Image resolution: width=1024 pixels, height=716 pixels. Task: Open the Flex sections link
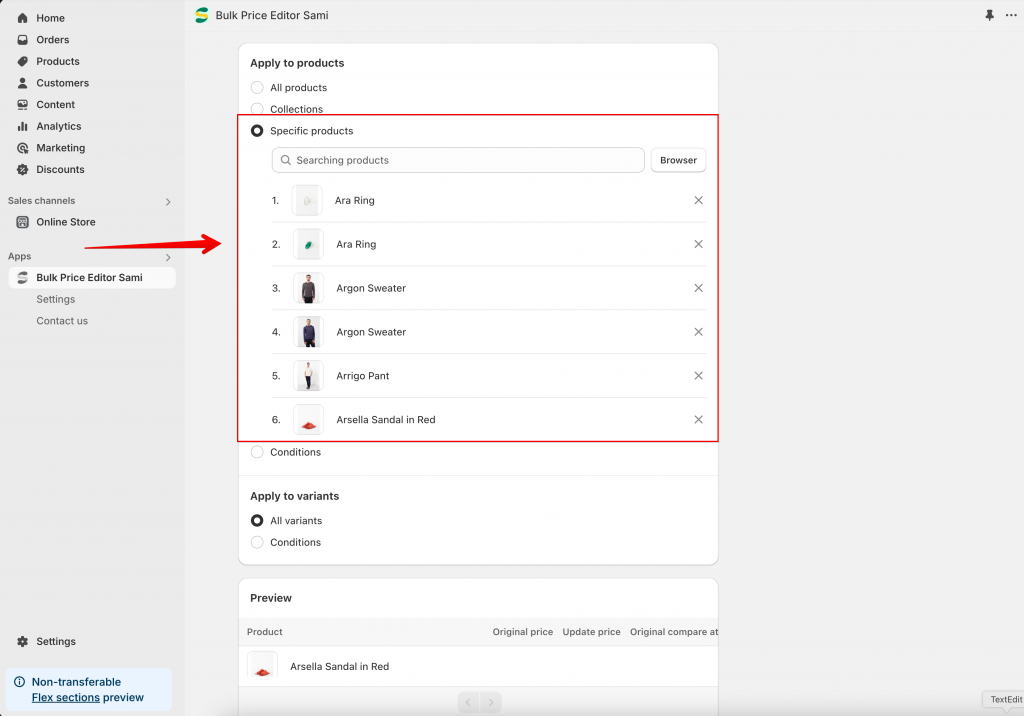point(65,698)
